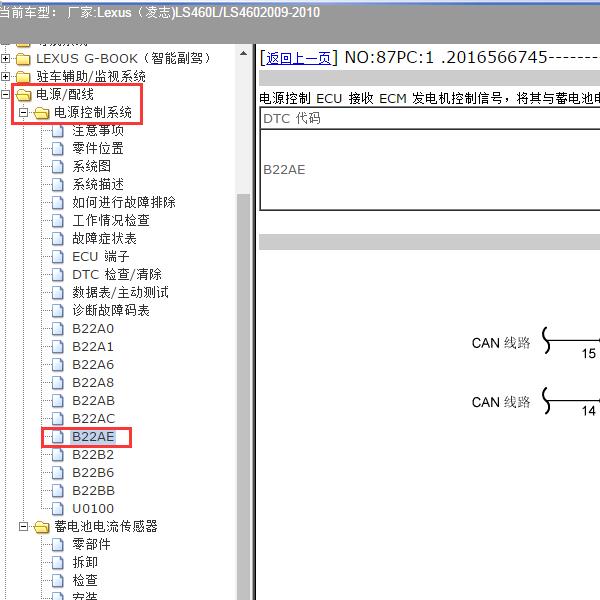Open the 拆卸 page
Image resolution: width=600 pixels, height=600 pixels.
[85, 562]
